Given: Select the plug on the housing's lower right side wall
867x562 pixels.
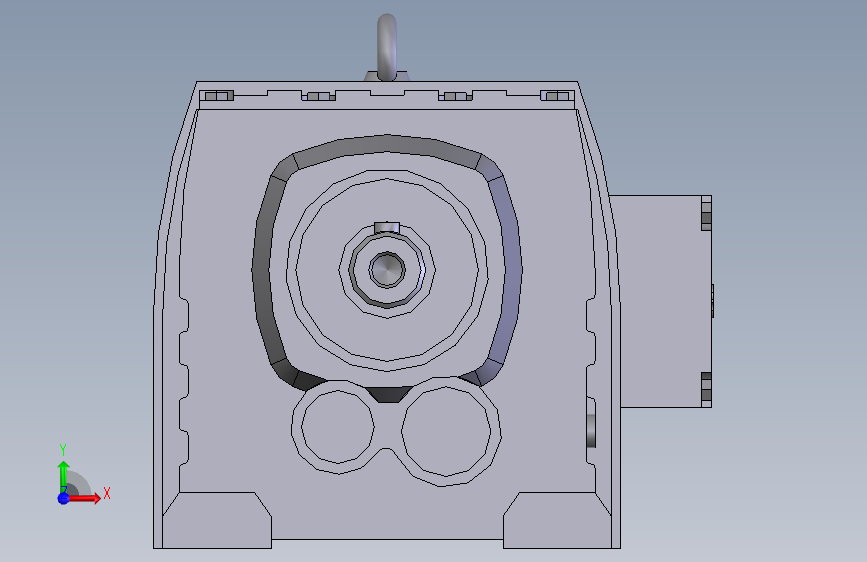Looking at the screenshot, I should [x=591, y=431].
